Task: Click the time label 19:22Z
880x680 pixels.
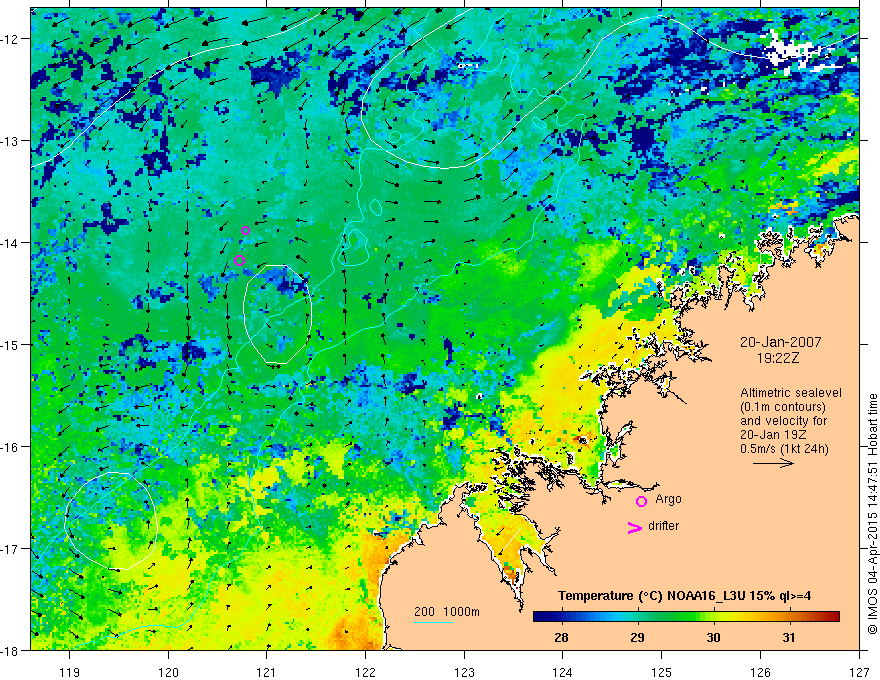Action: (x=777, y=358)
